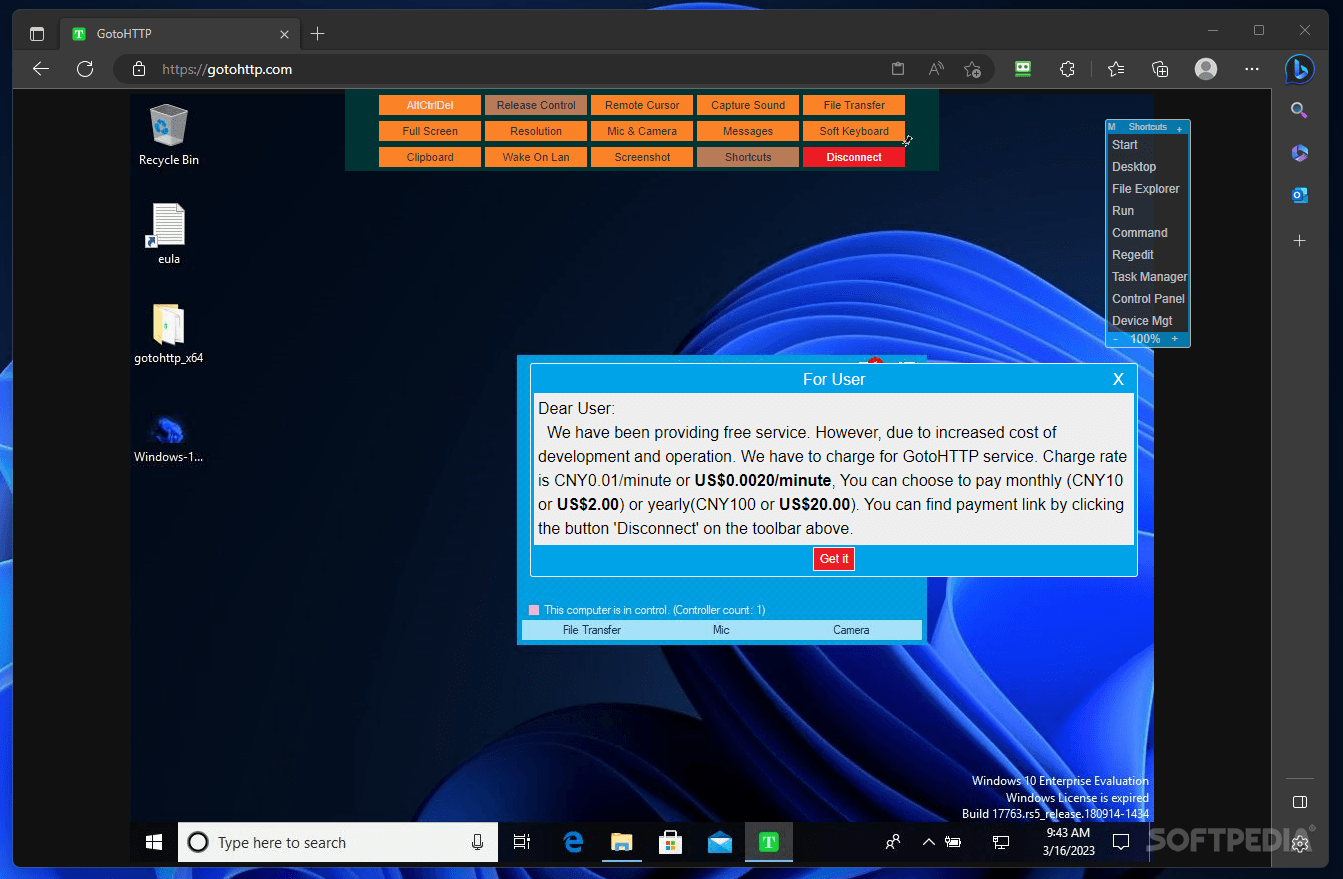This screenshot has height=879, width=1343.
Task: Click Wake On Lan button
Action: pyautogui.click(x=536, y=157)
